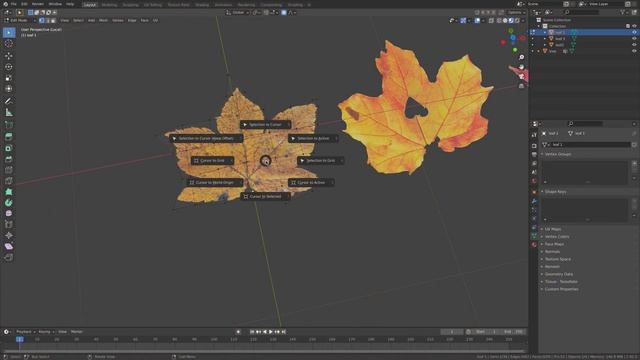The height and width of the screenshot is (360, 640).
Task: Select the Poly Build tool
Action: [9, 192]
